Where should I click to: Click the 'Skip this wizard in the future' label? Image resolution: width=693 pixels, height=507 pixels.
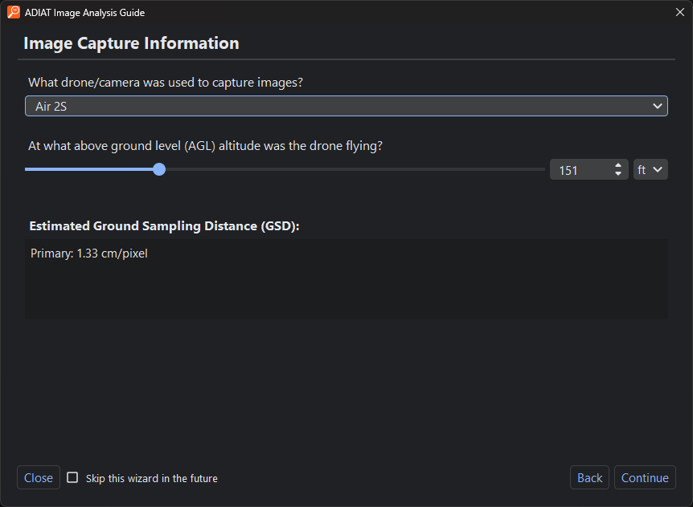pos(152,479)
